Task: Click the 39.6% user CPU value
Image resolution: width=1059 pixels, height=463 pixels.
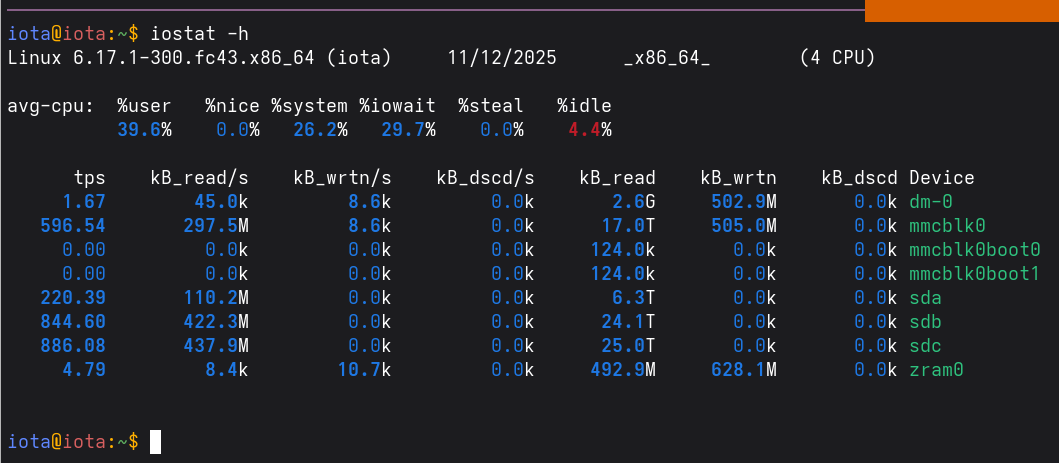Action: coord(145,130)
